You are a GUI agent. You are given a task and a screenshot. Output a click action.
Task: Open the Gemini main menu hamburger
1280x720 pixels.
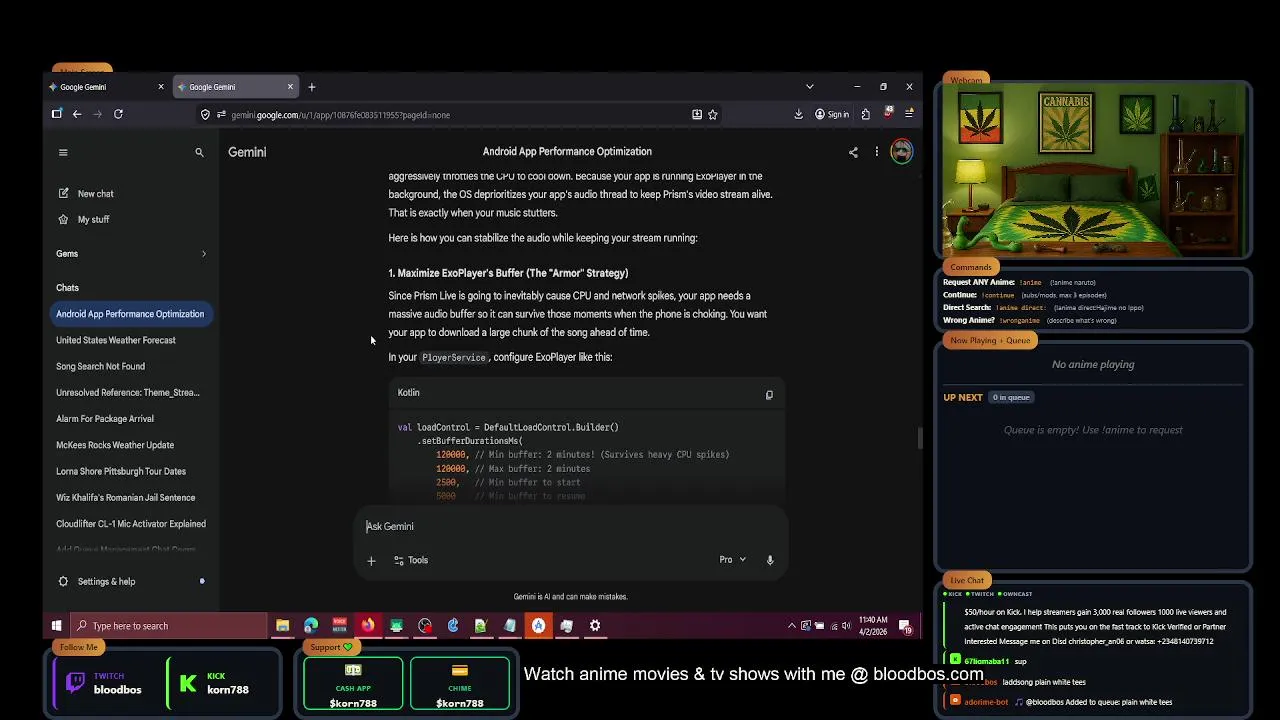coord(63,152)
